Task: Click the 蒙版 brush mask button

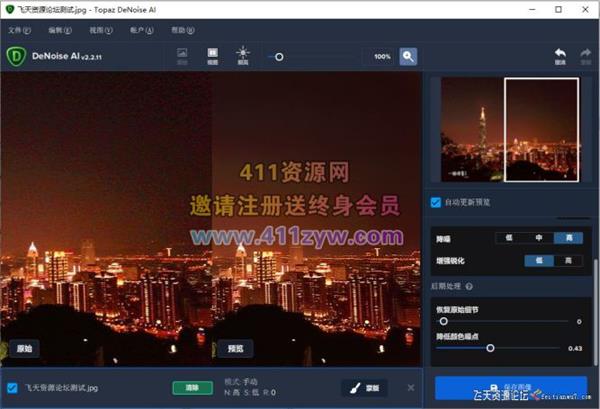Action: coord(364,388)
